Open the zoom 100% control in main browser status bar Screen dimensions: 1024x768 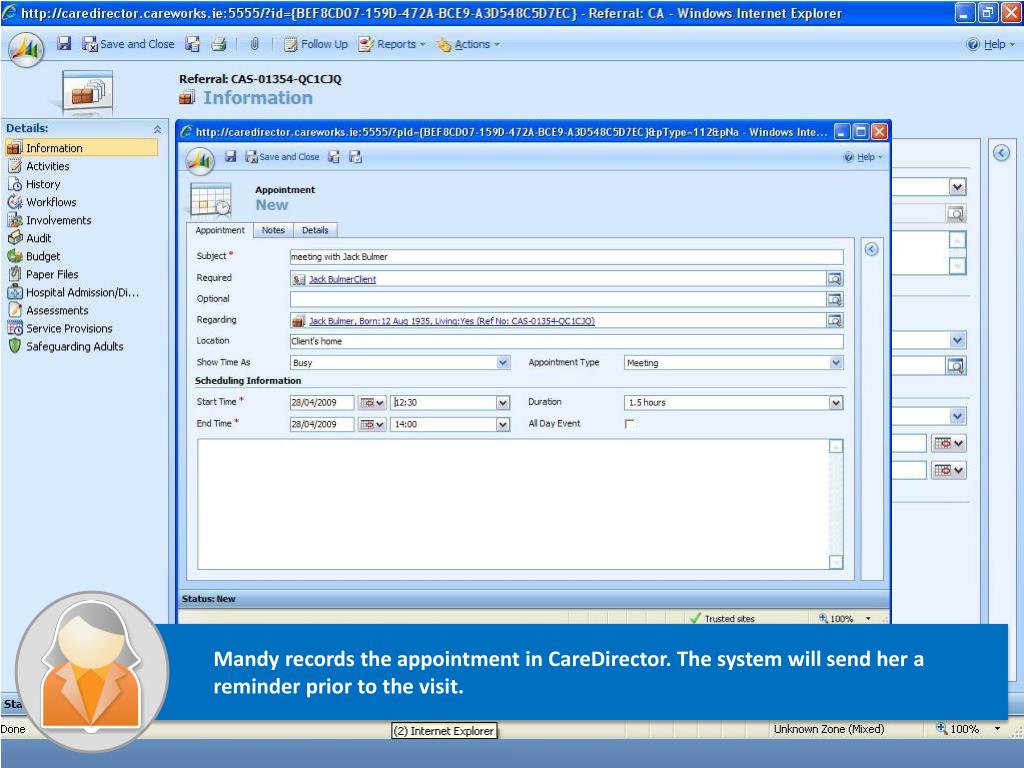(968, 729)
